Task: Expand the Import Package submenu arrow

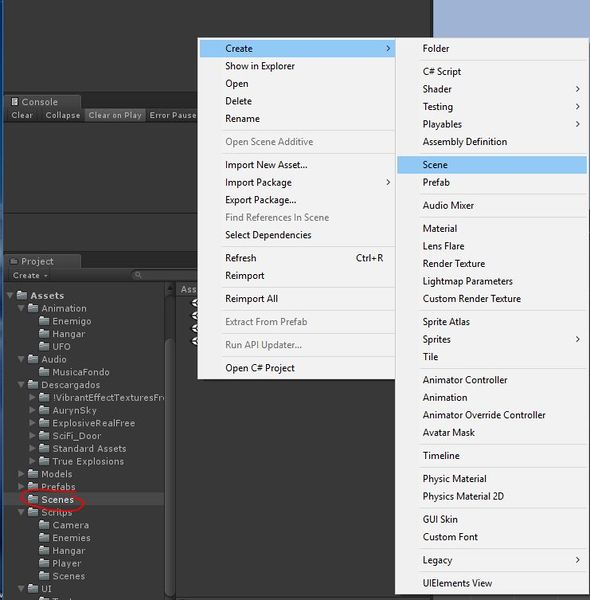Action: coord(388,183)
